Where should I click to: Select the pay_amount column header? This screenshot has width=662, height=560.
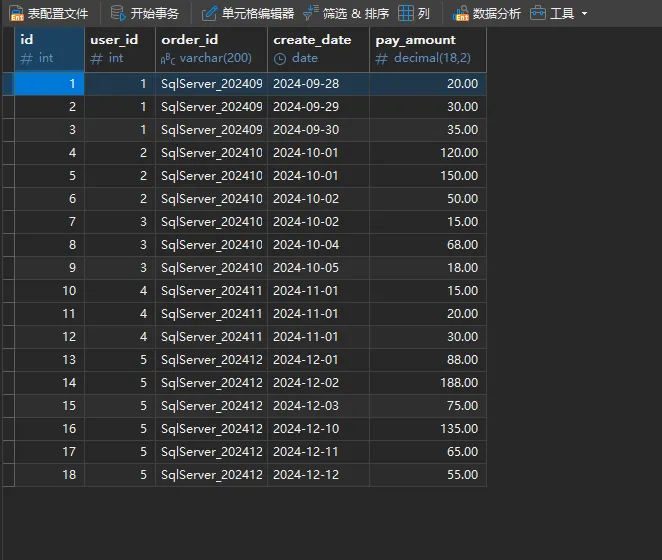click(x=427, y=48)
